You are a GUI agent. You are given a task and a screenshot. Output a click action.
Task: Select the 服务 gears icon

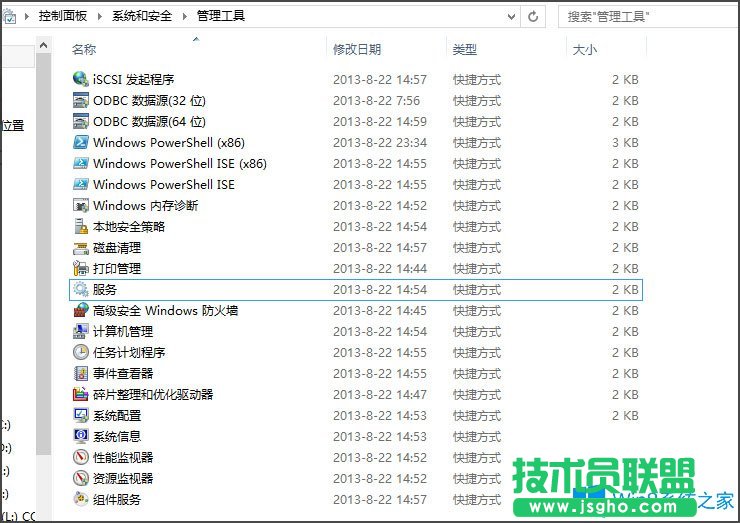click(81, 289)
